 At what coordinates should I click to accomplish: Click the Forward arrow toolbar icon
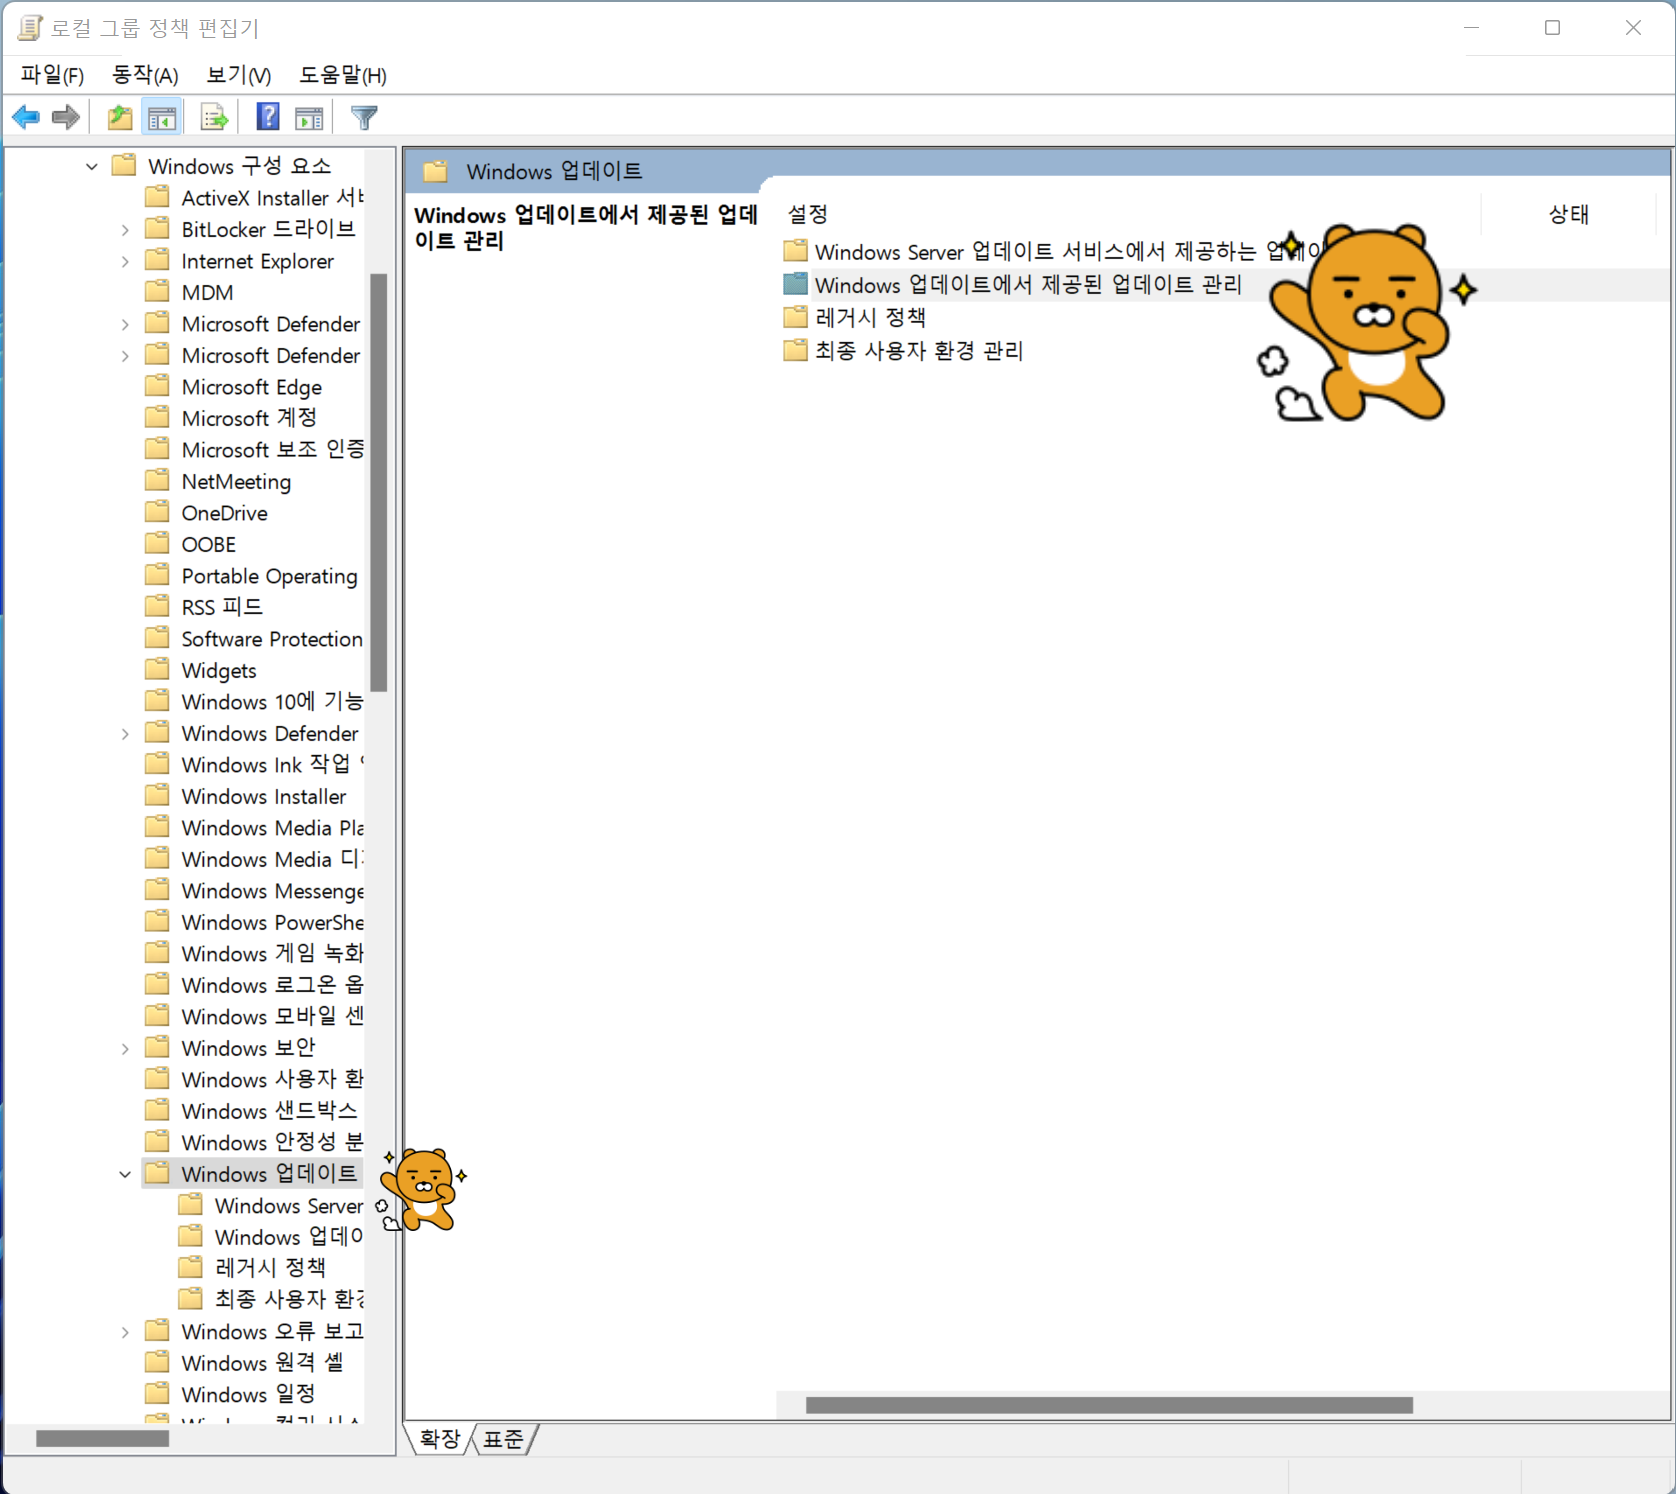tap(66, 118)
